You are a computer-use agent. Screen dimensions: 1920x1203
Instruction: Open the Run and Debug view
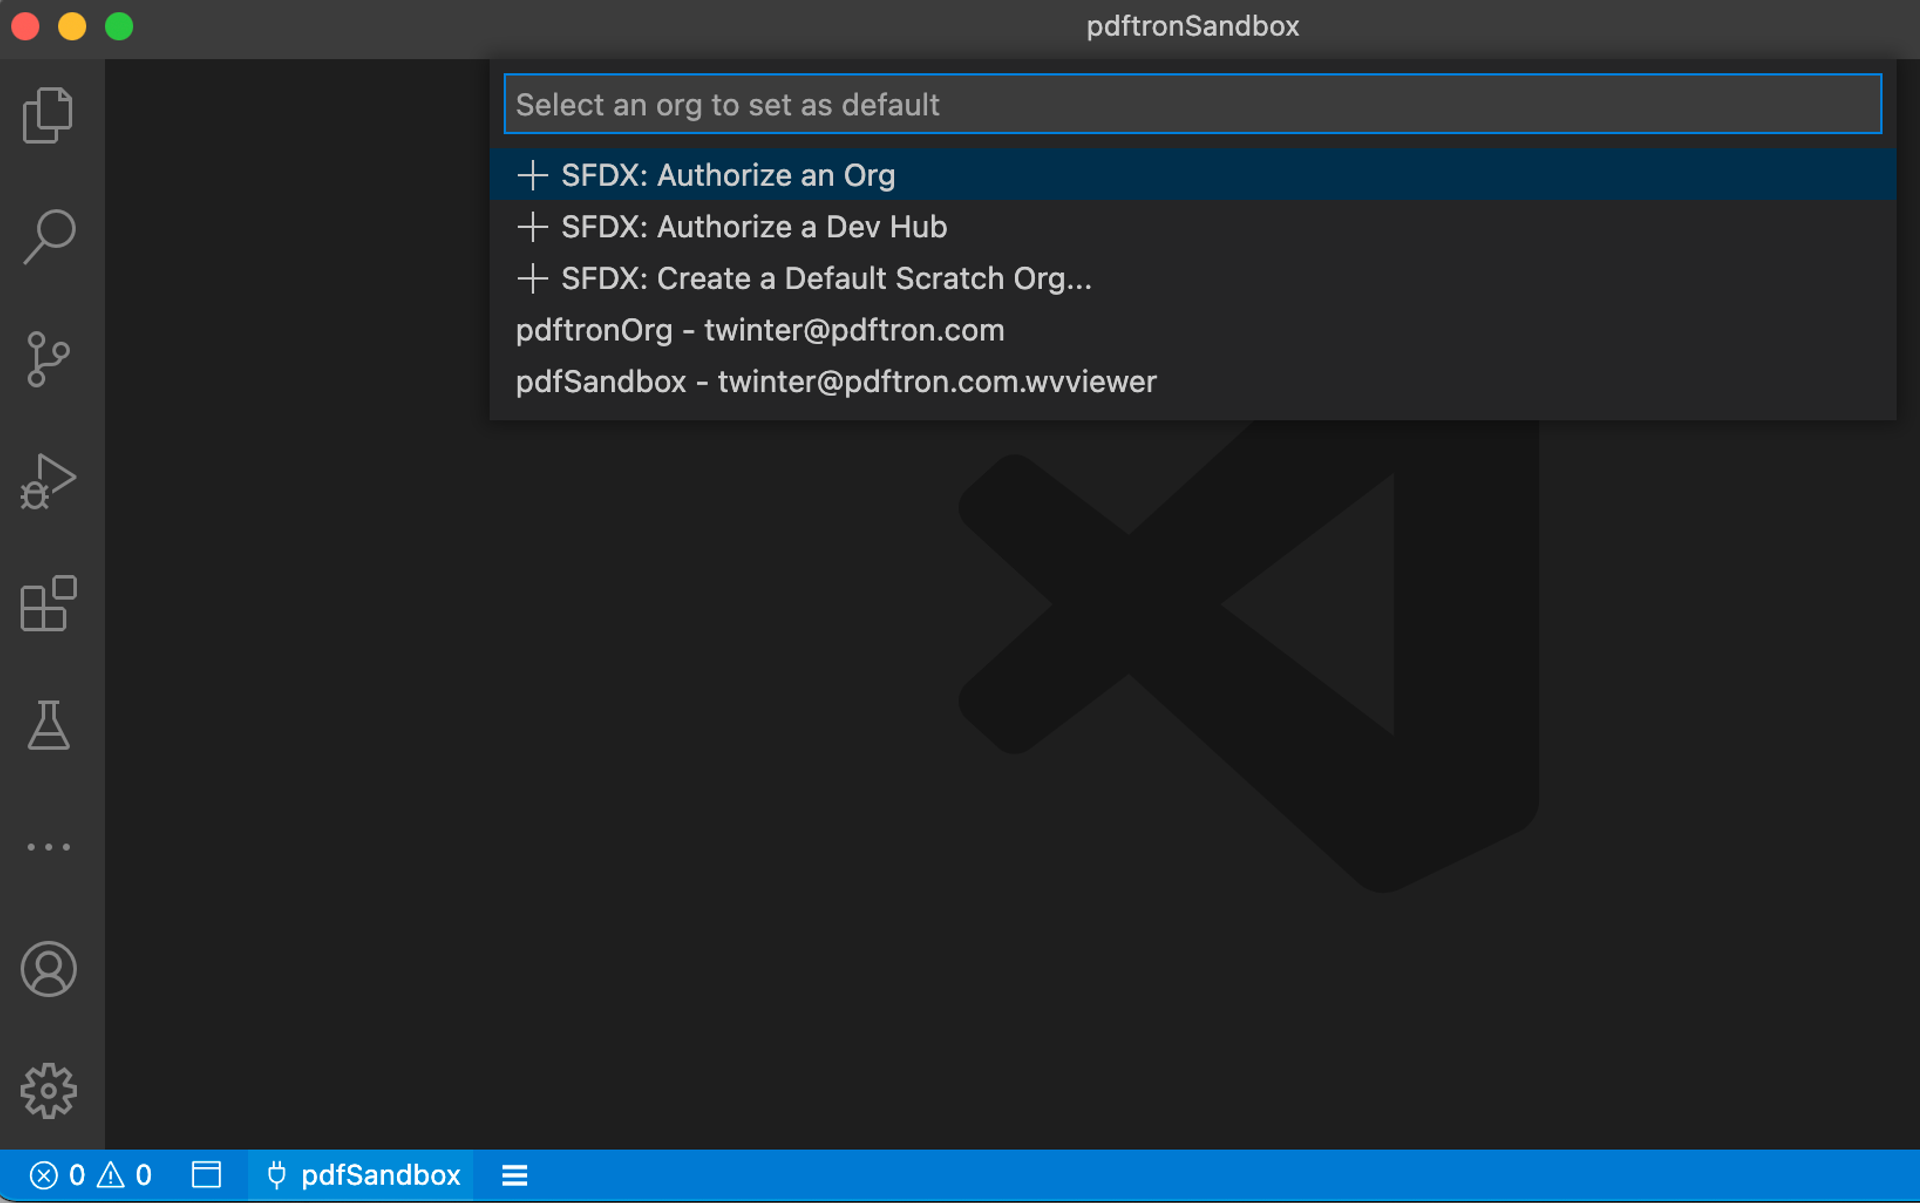tap(48, 481)
